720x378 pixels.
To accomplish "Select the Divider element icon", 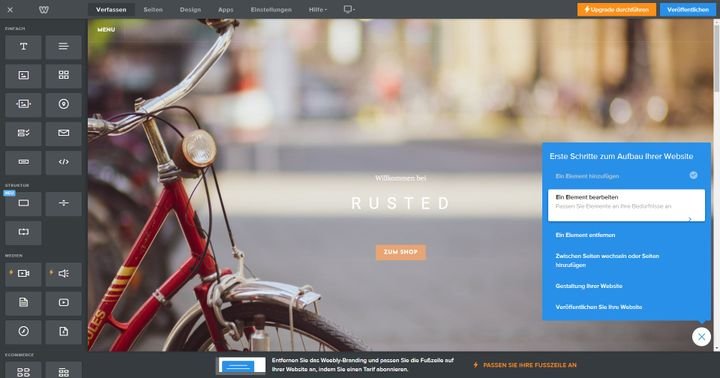I will click(x=63, y=203).
